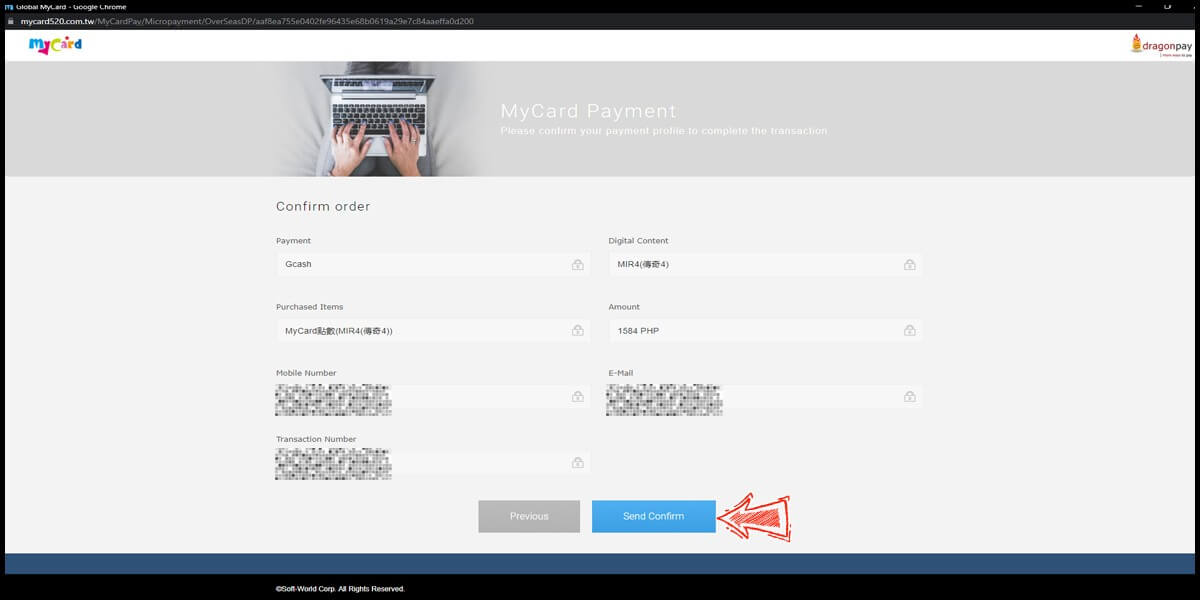The height and width of the screenshot is (600, 1200).
Task: Click the lock icon in Mobile Number field
Action: coord(578,397)
